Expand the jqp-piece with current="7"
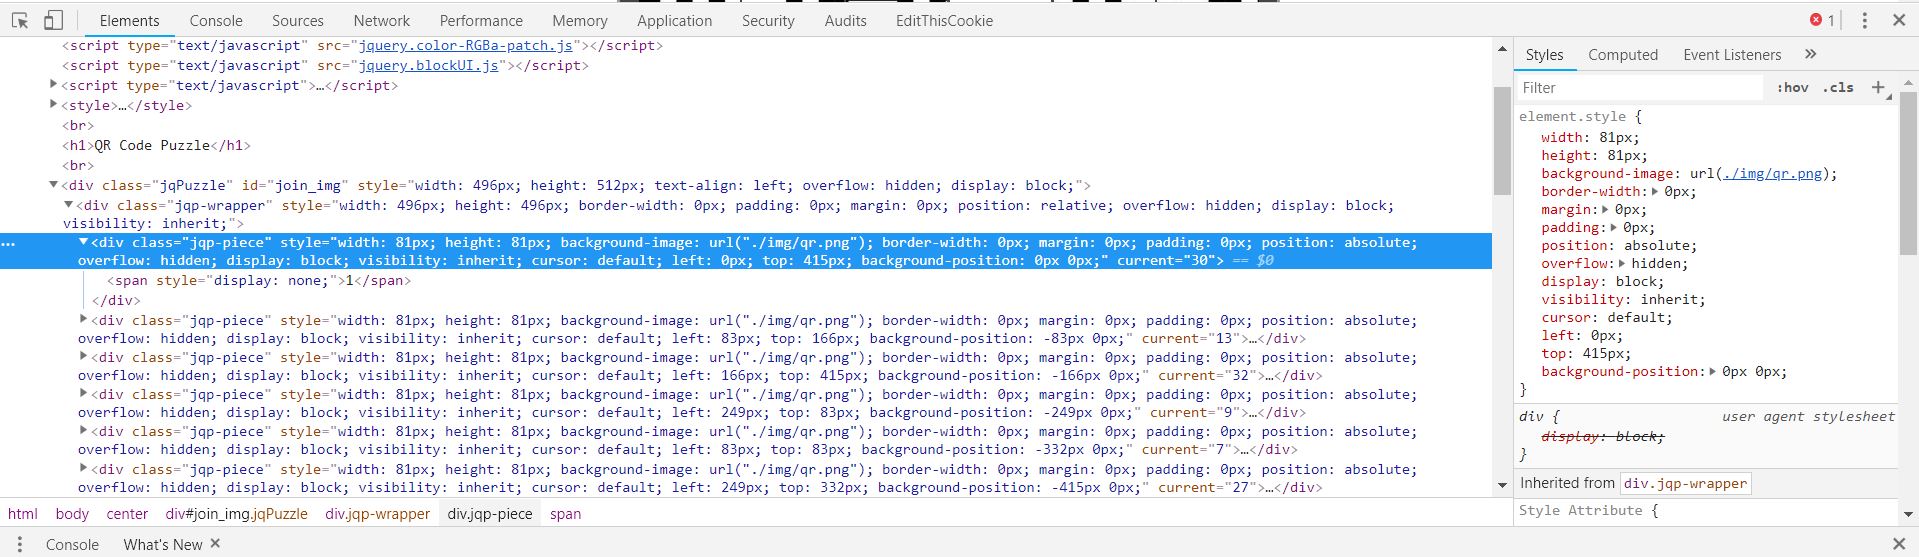The width and height of the screenshot is (1919, 557). [x=84, y=431]
